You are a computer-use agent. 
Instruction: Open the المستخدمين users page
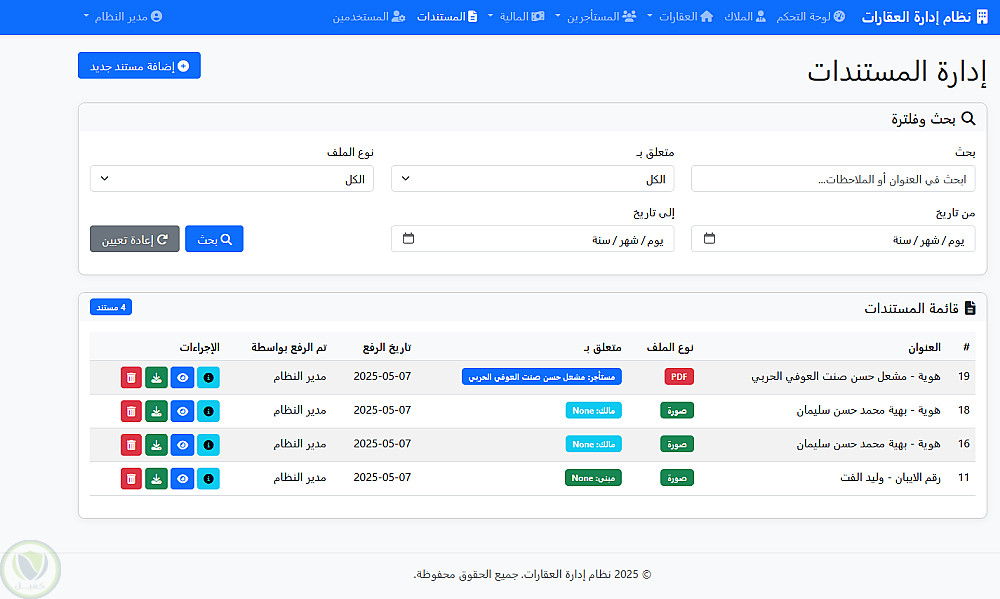(369, 17)
